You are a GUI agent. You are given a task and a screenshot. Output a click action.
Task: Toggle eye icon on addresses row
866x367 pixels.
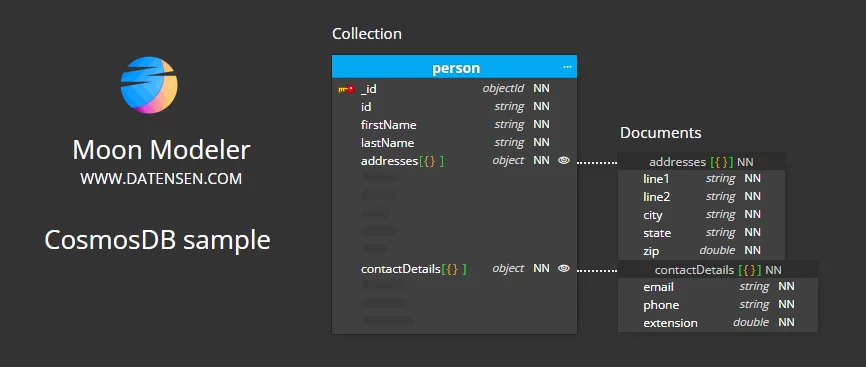click(x=563, y=160)
